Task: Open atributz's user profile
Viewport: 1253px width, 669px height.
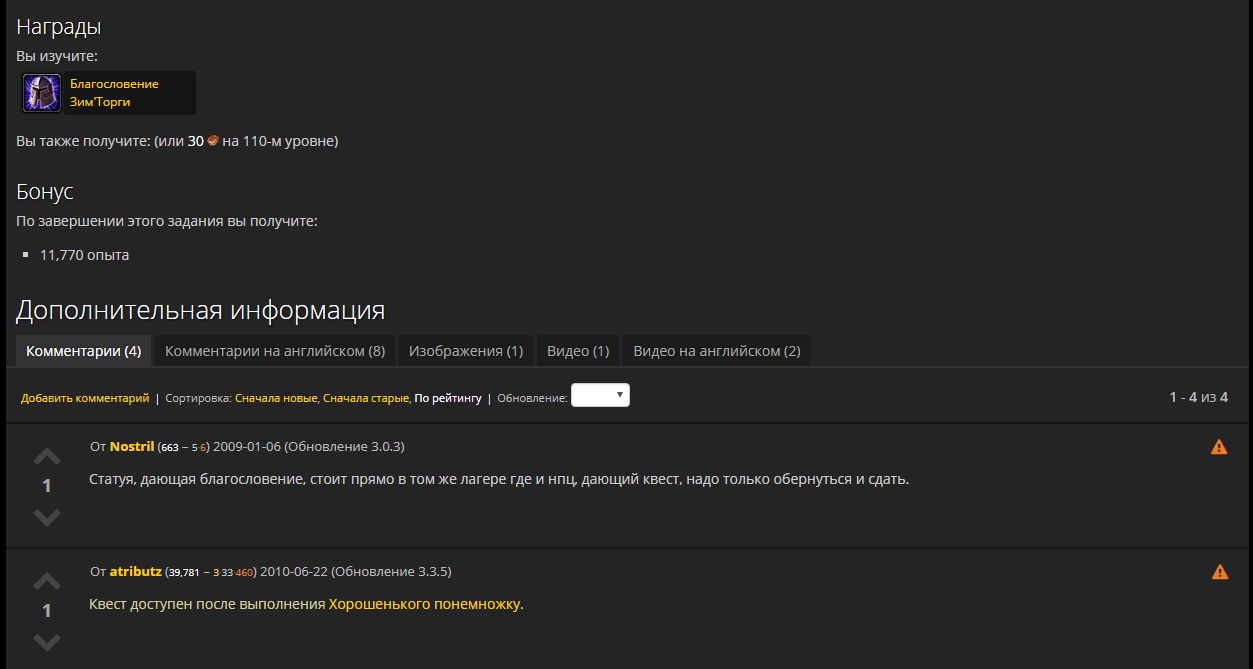Action: pos(135,571)
